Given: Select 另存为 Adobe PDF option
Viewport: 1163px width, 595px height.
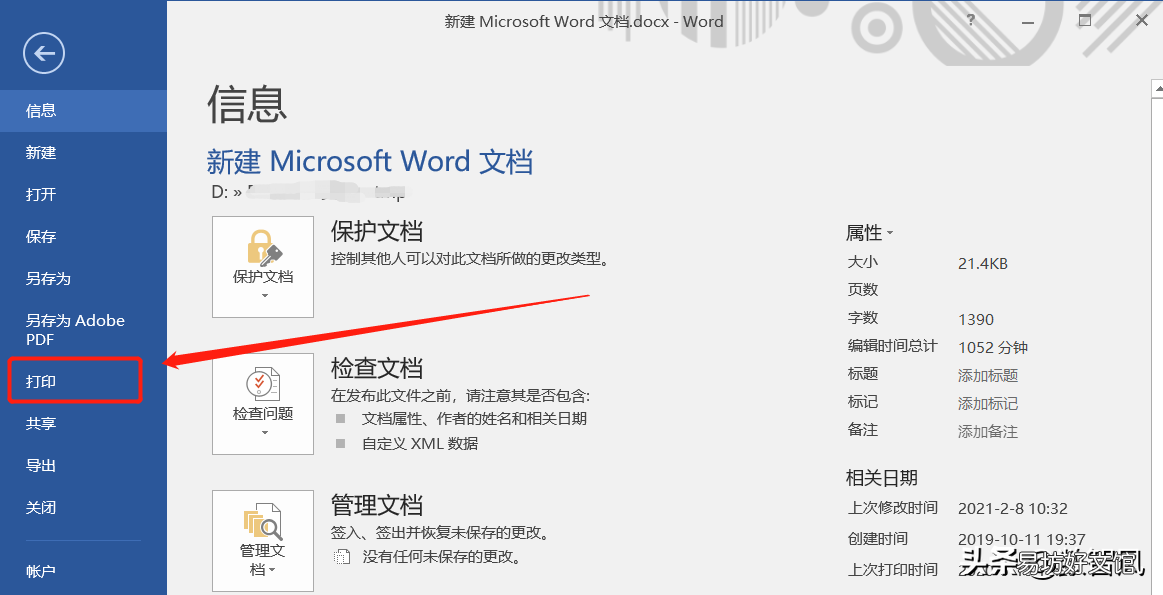Looking at the screenshot, I should (x=83, y=329).
